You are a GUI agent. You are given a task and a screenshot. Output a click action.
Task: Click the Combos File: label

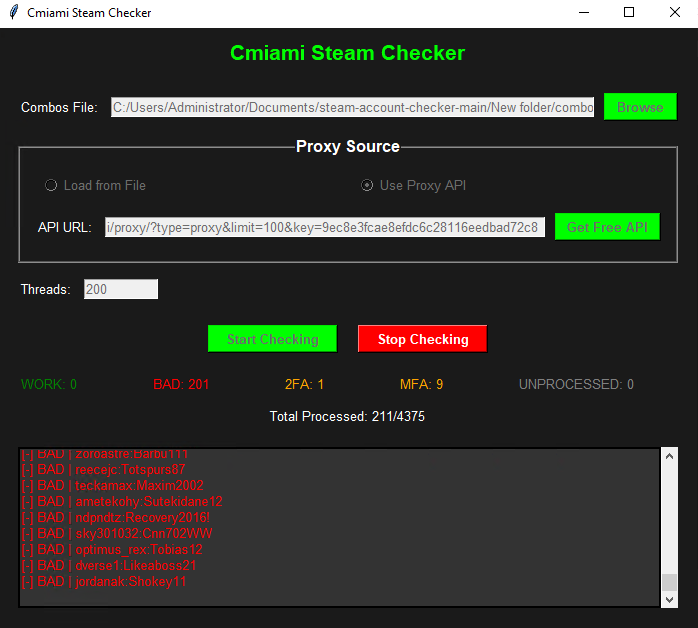pyautogui.click(x=59, y=107)
